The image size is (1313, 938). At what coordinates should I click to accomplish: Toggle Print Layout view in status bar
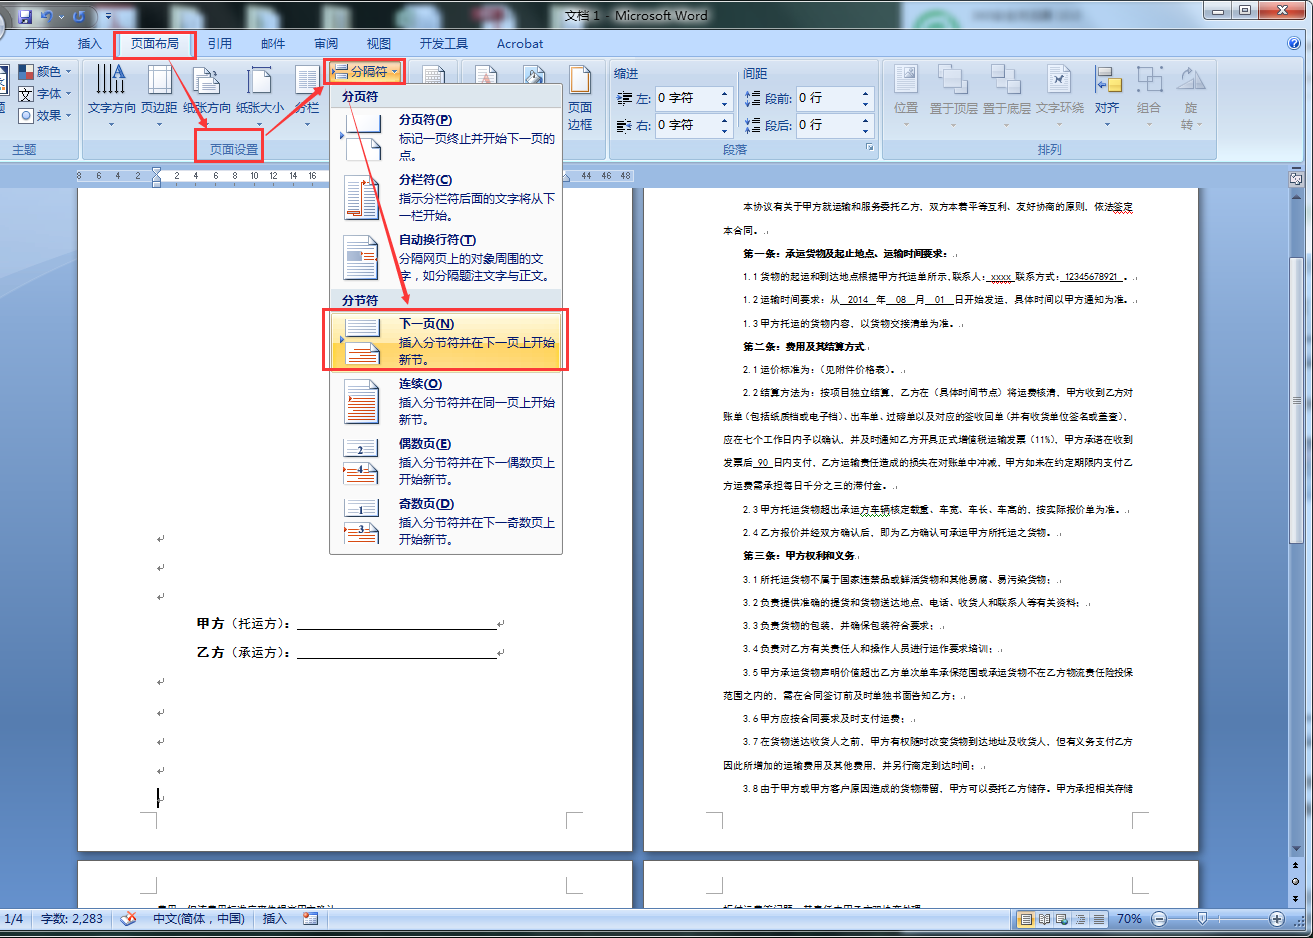click(x=1026, y=919)
